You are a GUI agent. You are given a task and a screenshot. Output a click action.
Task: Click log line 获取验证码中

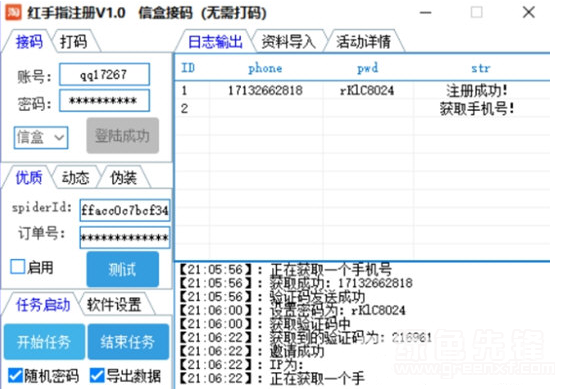265,324
